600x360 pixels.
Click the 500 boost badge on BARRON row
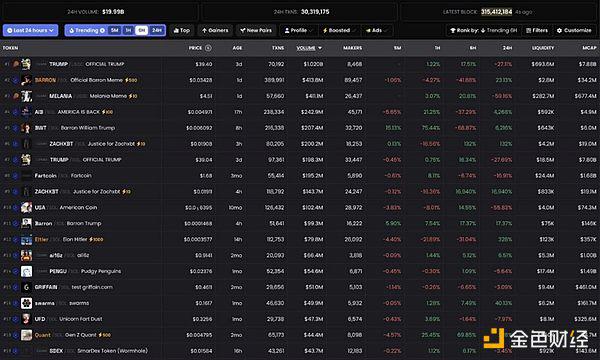(x=131, y=80)
